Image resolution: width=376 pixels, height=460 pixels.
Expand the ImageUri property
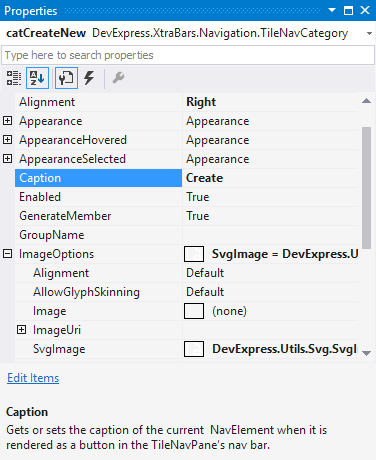pos(21,330)
